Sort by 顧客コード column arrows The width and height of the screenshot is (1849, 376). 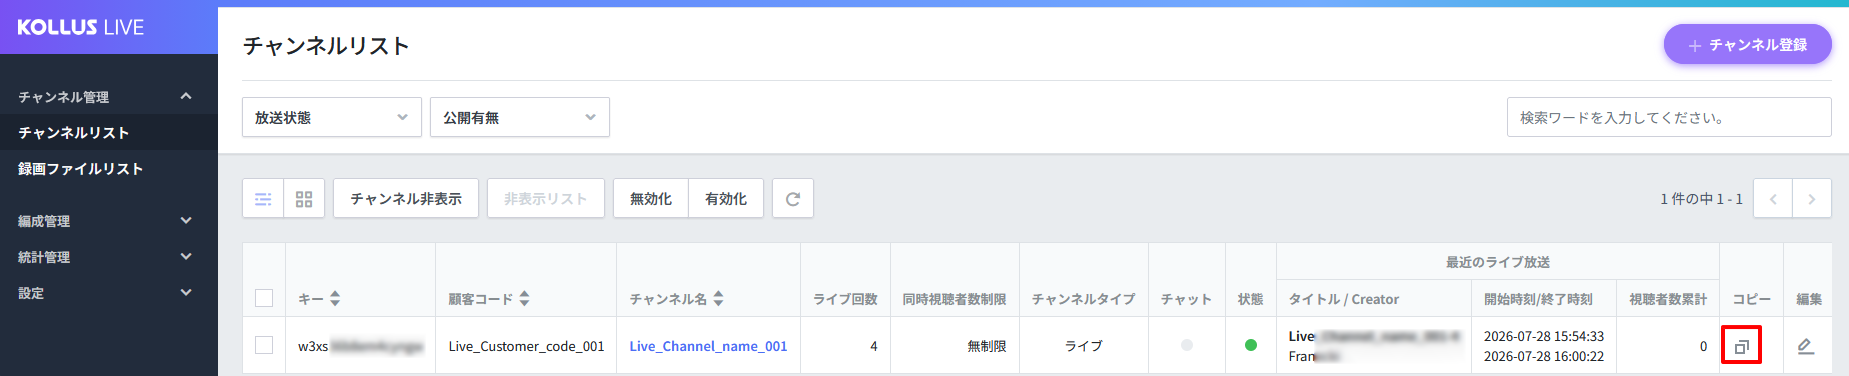(x=524, y=299)
